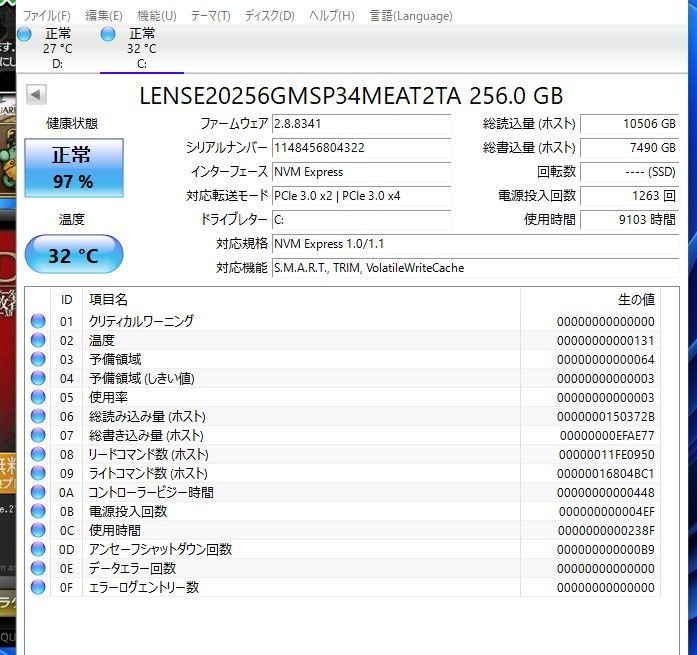Open the 機能(U) menu
This screenshot has width=697, height=655.
pos(156,16)
